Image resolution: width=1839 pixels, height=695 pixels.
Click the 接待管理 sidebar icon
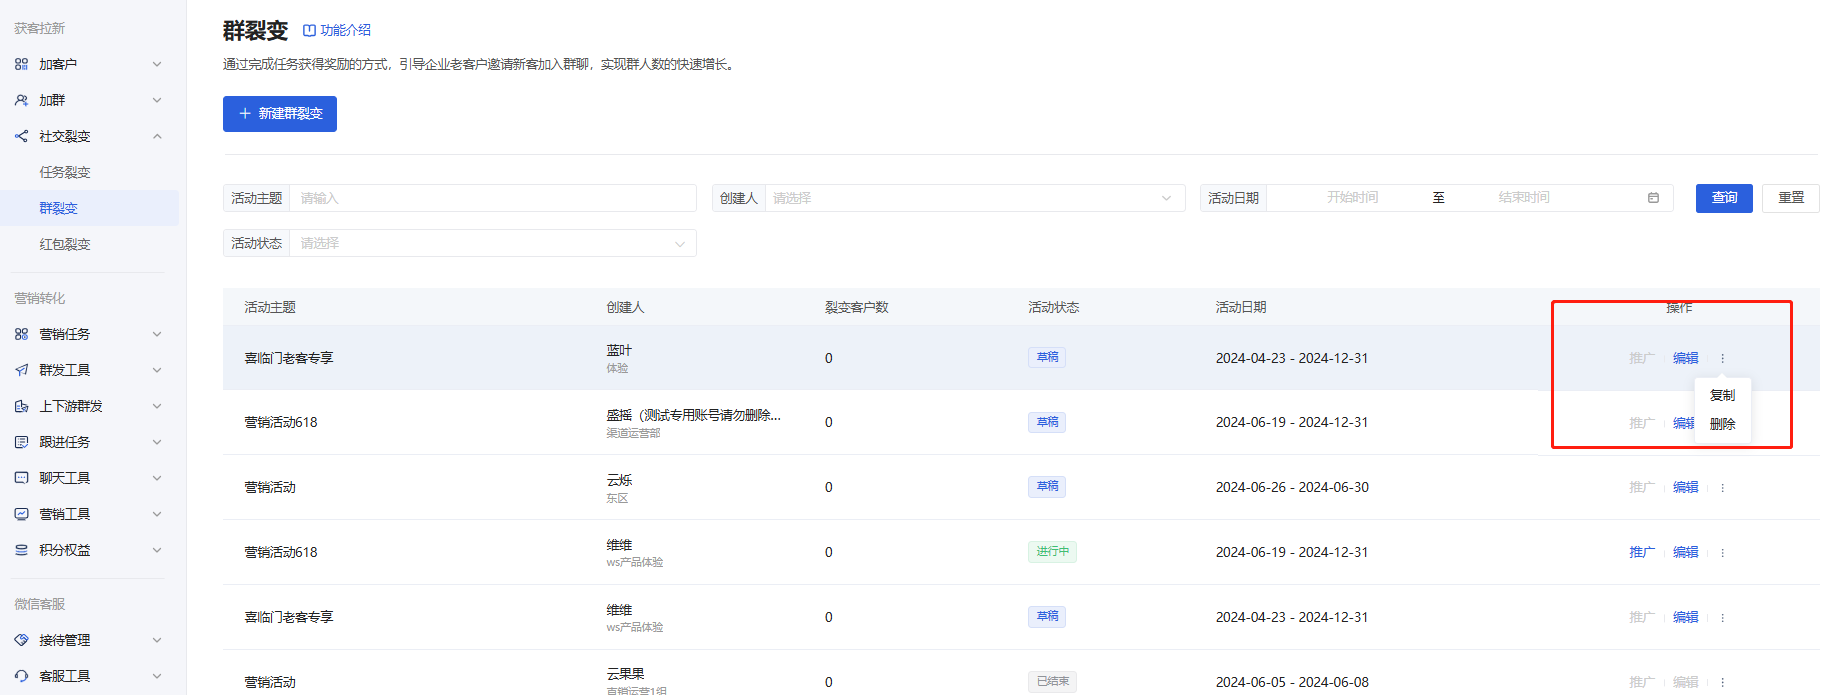[x=21, y=640]
